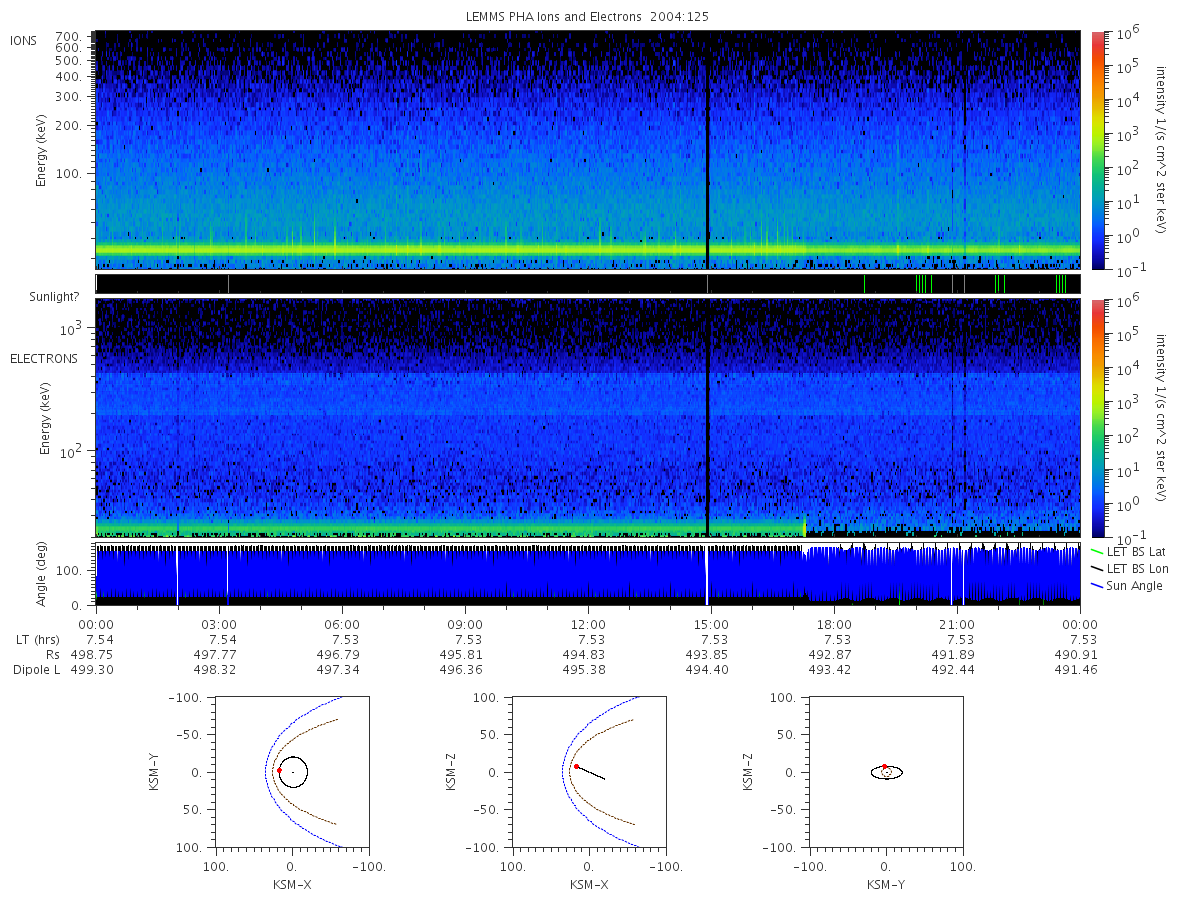Click the black data gap near 15:00 in ions panel
The width and height of the screenshot is (1200, 900).
pos(707,150)
